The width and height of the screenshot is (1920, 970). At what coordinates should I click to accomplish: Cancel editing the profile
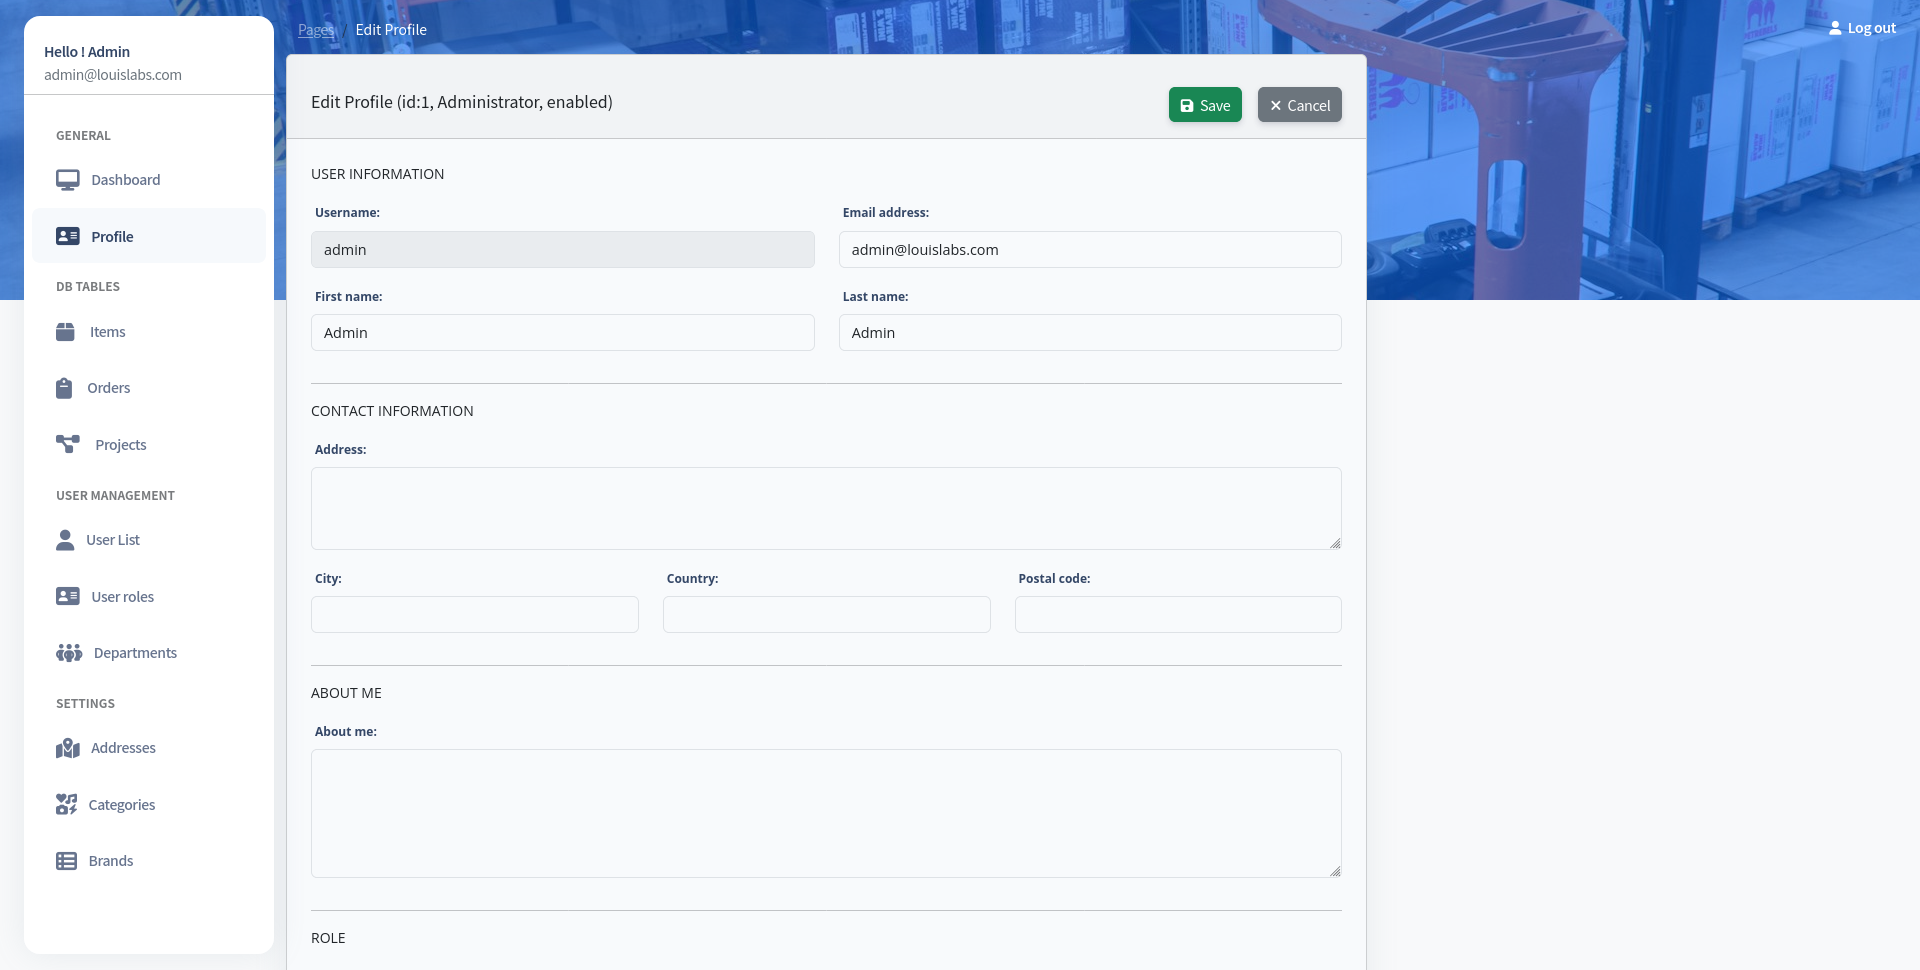point(1299,105)
